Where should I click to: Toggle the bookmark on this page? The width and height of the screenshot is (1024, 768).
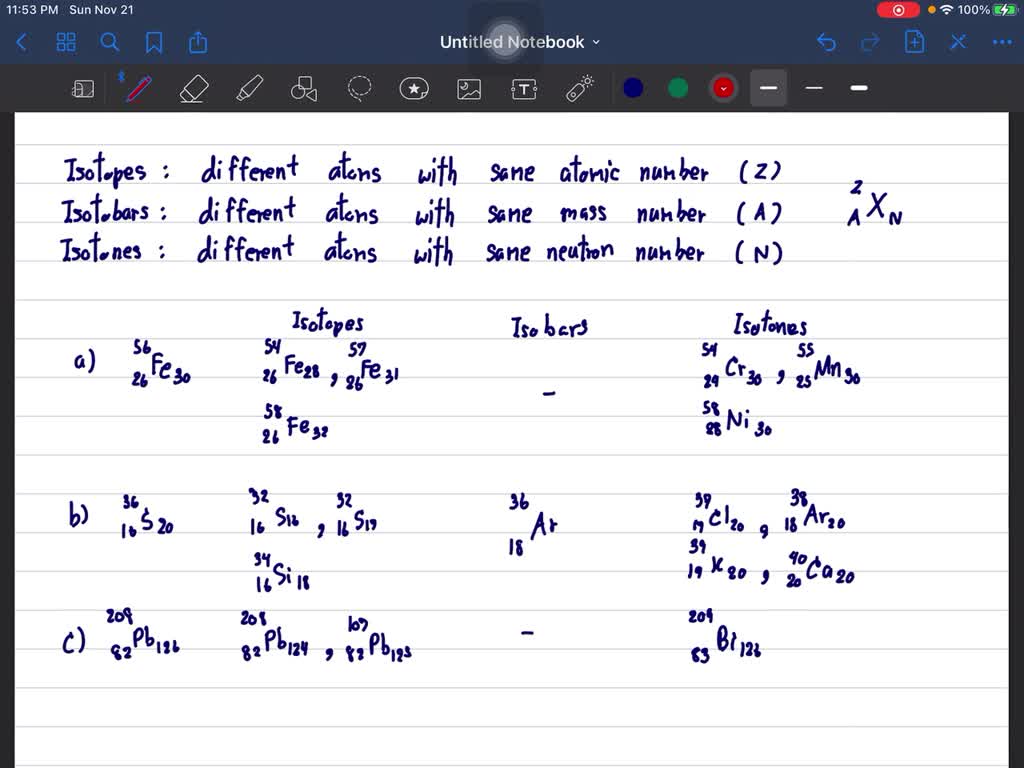tap(152, 42)
